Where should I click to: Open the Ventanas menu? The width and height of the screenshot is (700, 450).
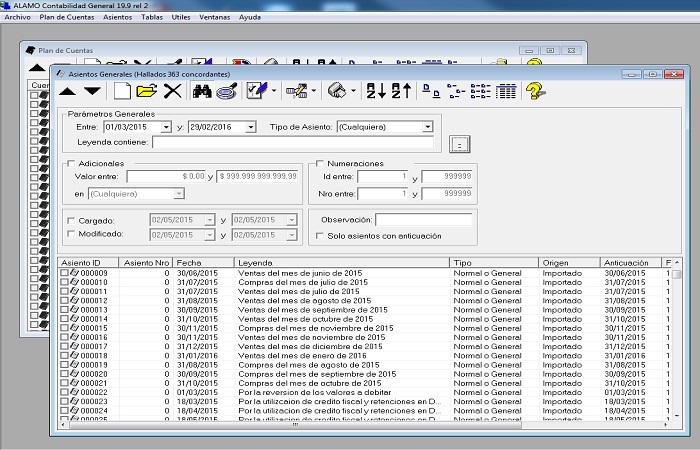214,17
